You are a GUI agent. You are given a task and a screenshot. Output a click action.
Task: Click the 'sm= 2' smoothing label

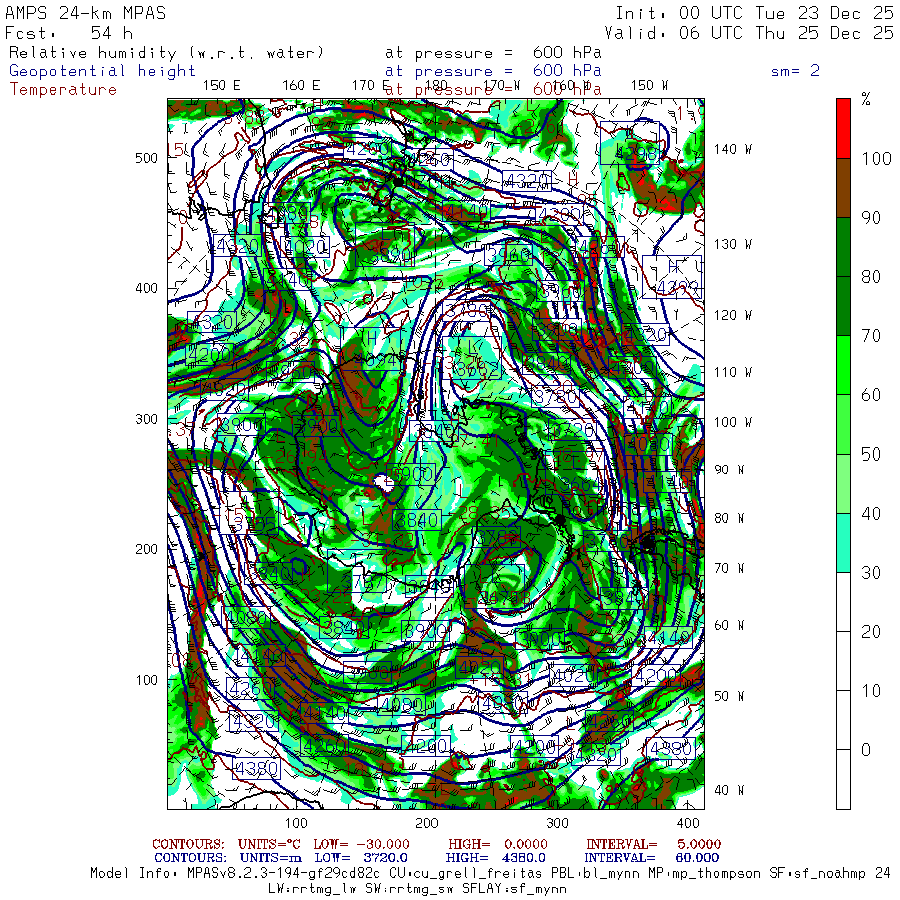point(796,71)
